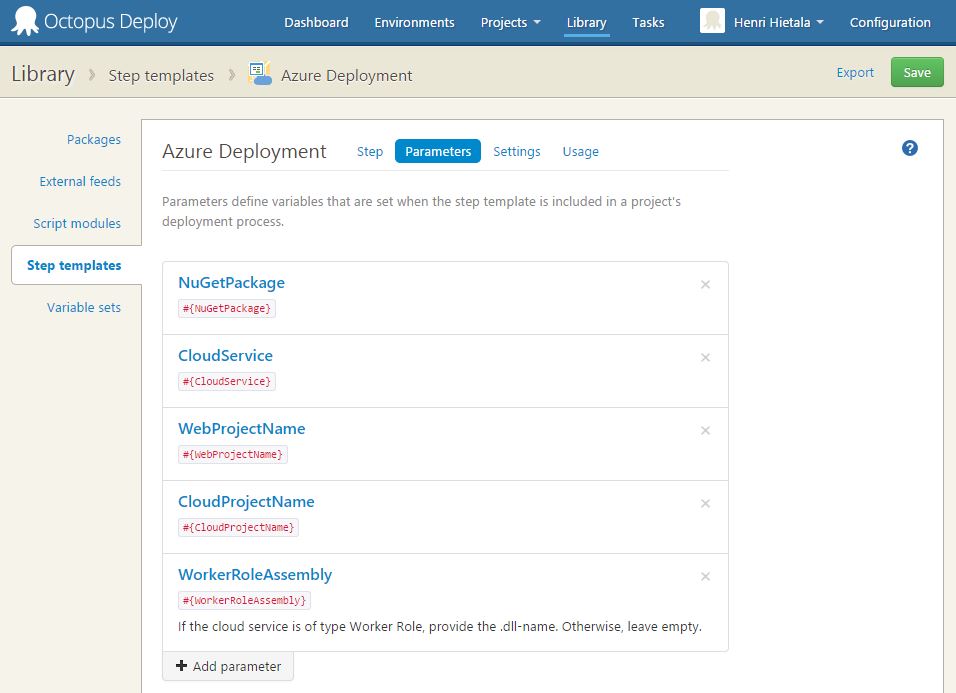
Task: Click the Worker Role help text description
Action: [440, 627]
